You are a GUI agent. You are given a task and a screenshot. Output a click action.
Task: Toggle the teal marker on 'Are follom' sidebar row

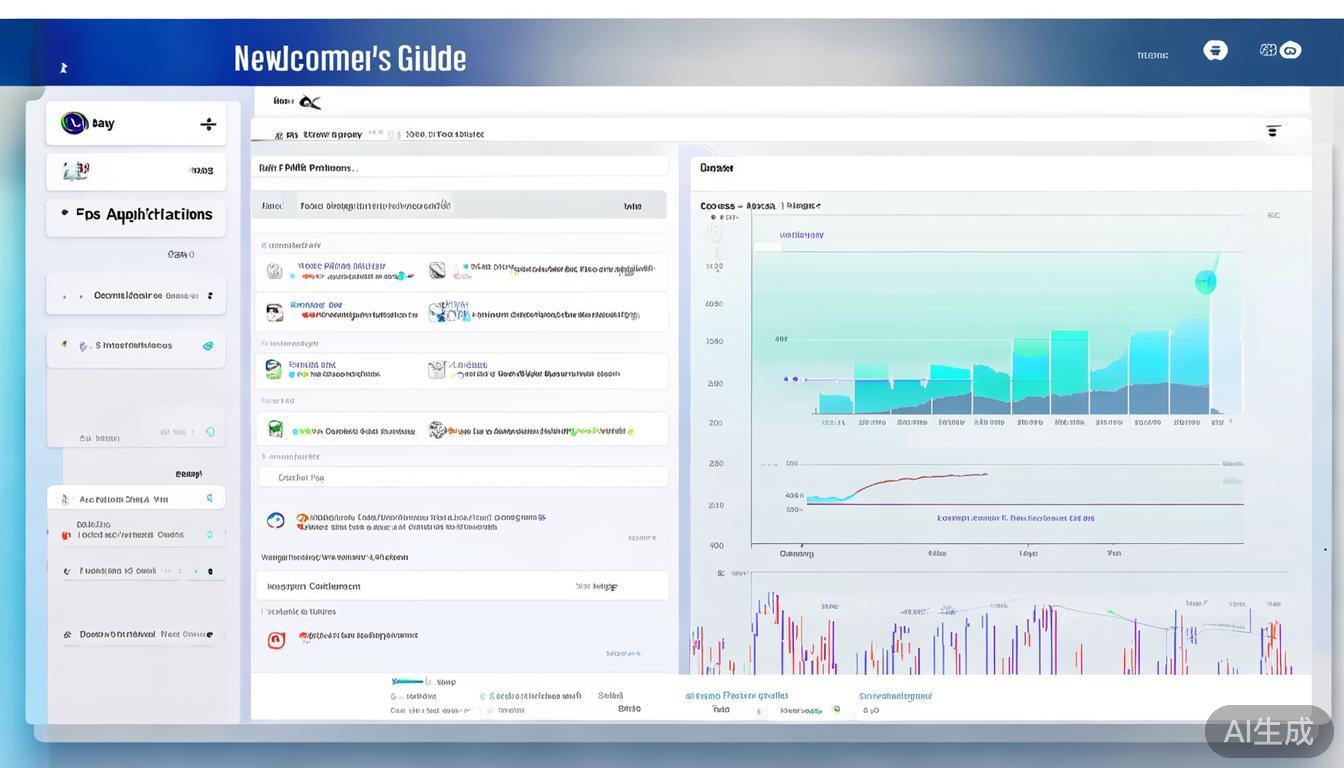pos(209,498)
